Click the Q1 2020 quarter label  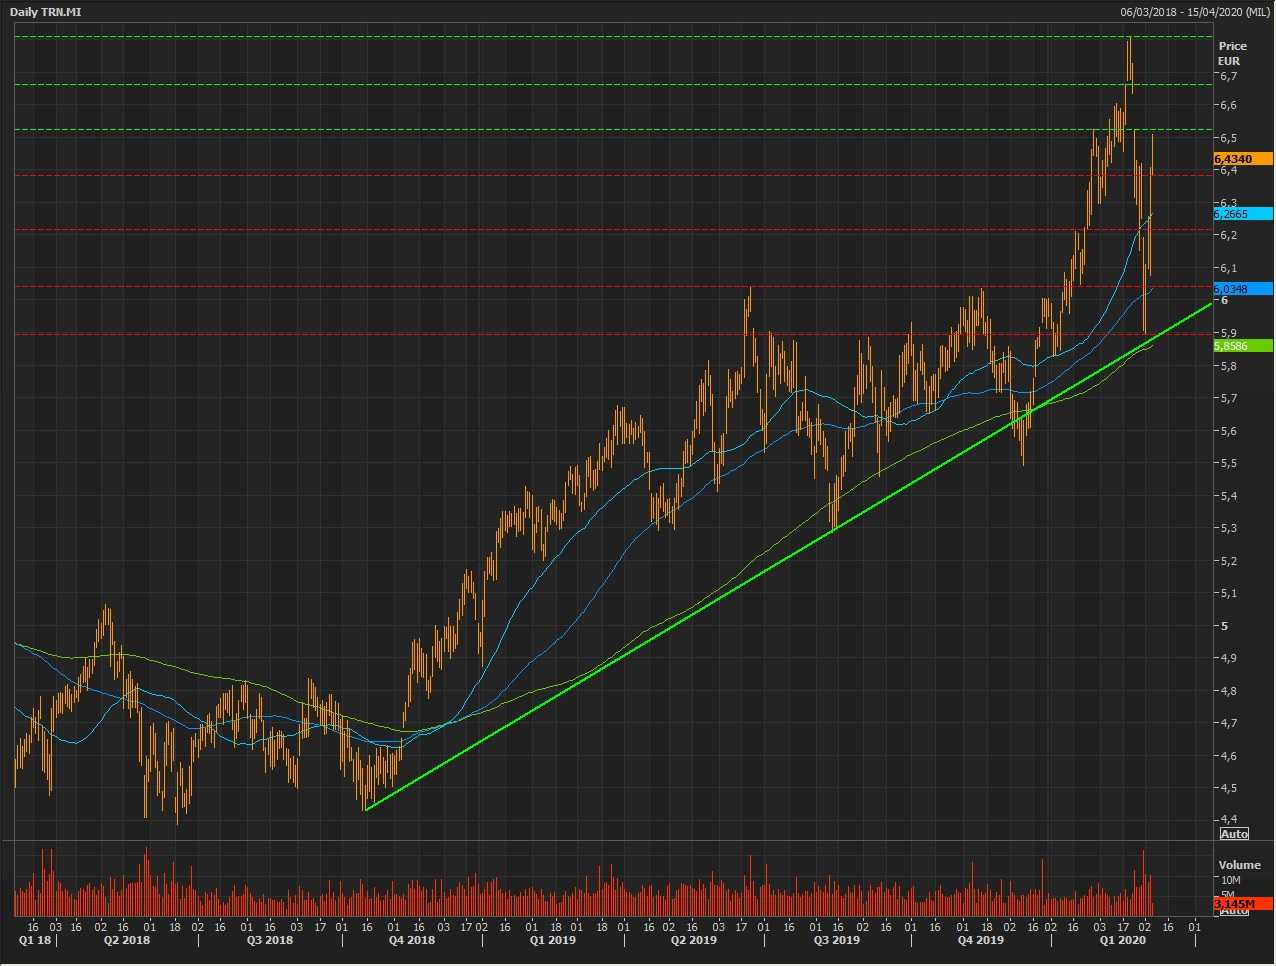pos(1122,941)
